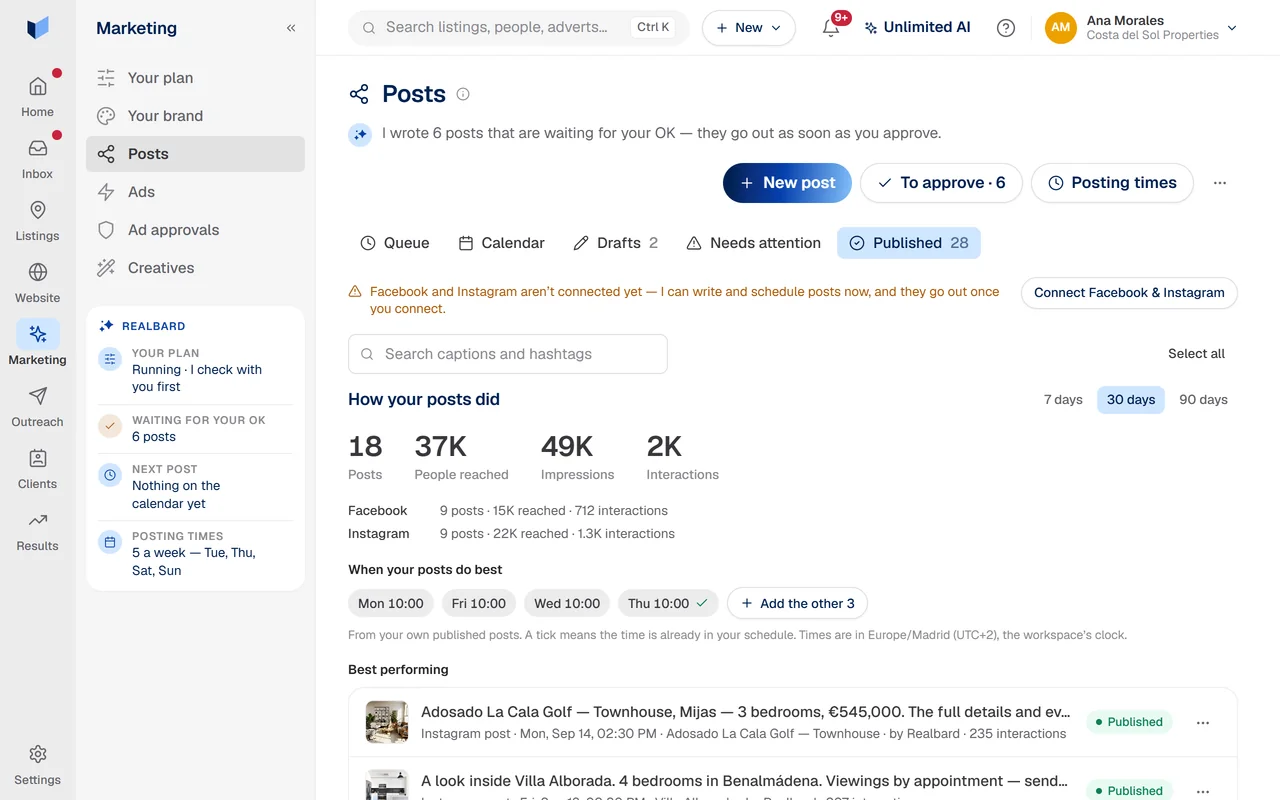This screenshot has width=1280, height=800.
Task: Click the AM avatar
Action: pos(1061,28)
